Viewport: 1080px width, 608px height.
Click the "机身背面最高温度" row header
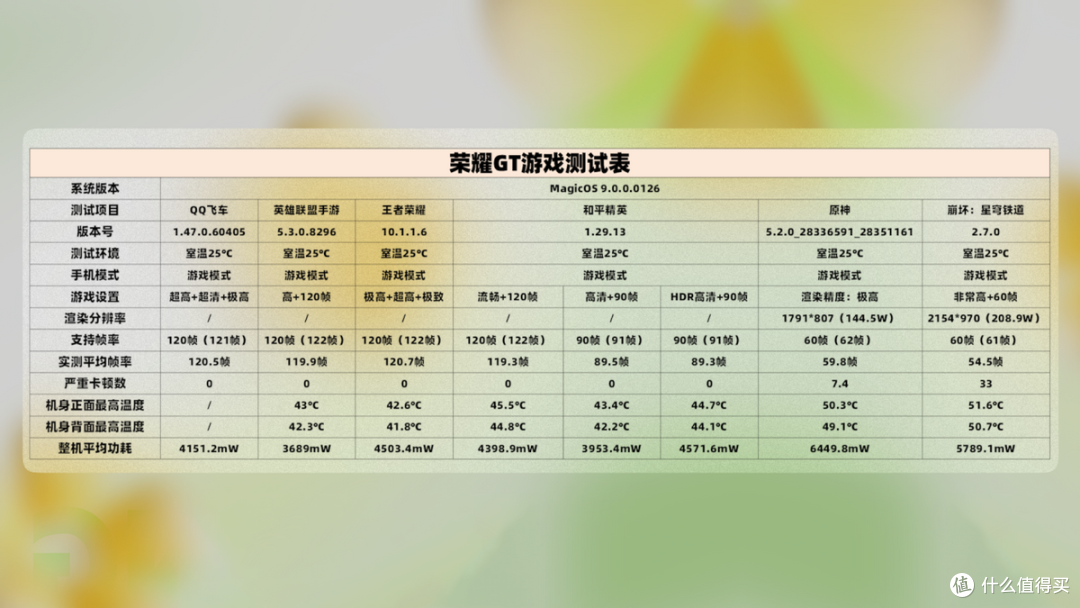coord(95,427)
